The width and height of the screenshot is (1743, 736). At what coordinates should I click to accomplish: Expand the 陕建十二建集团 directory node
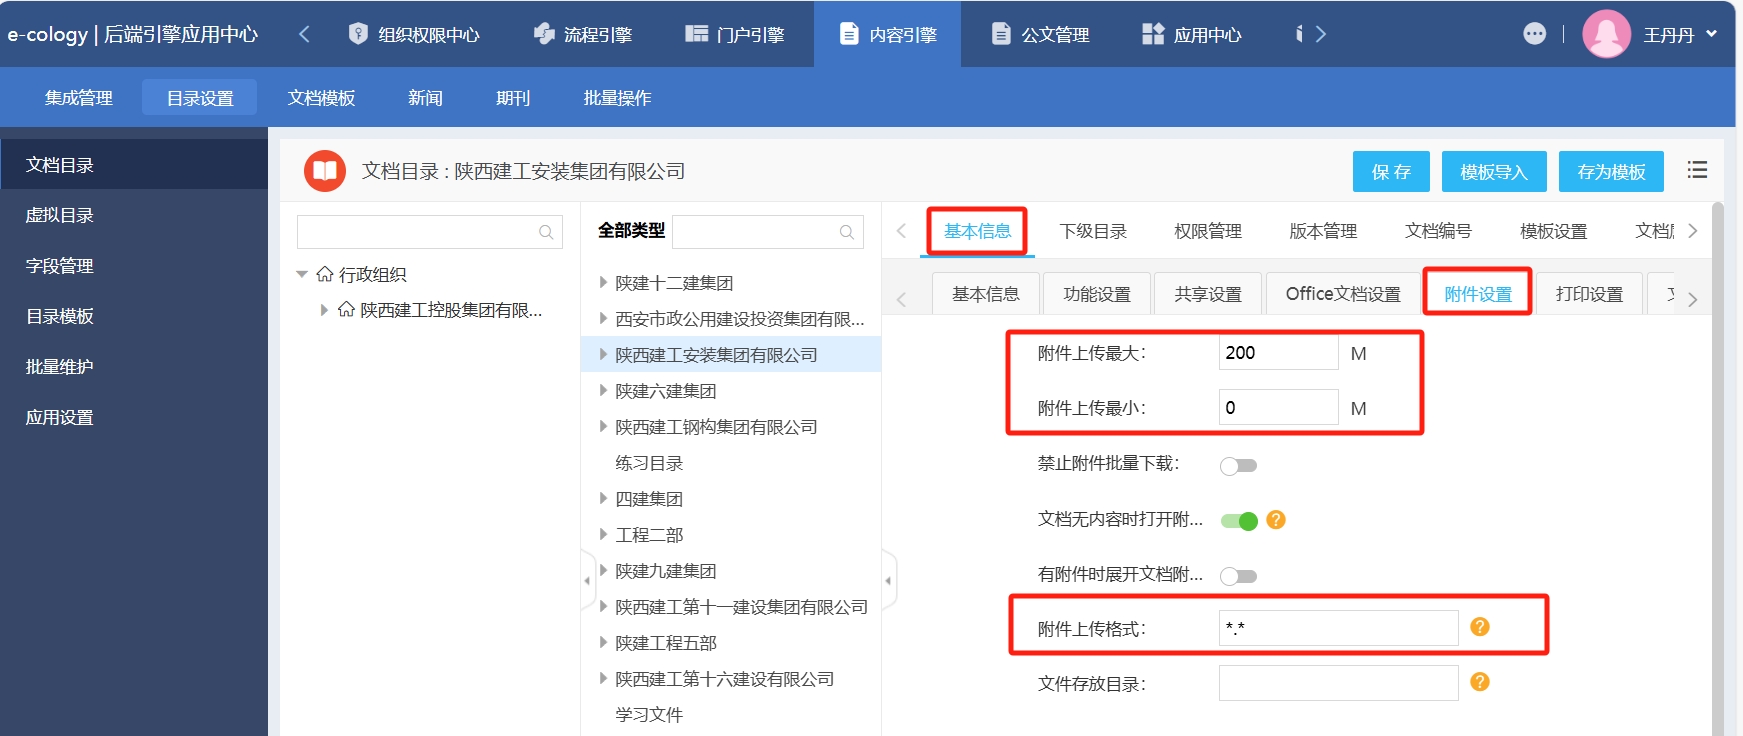click(603, 283)
